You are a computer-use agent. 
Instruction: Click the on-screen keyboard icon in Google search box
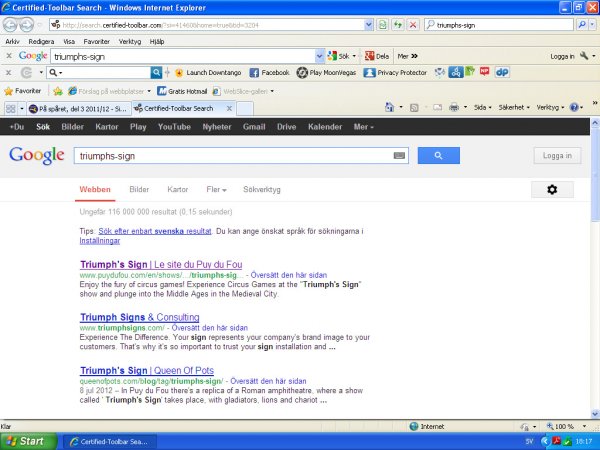399,155
